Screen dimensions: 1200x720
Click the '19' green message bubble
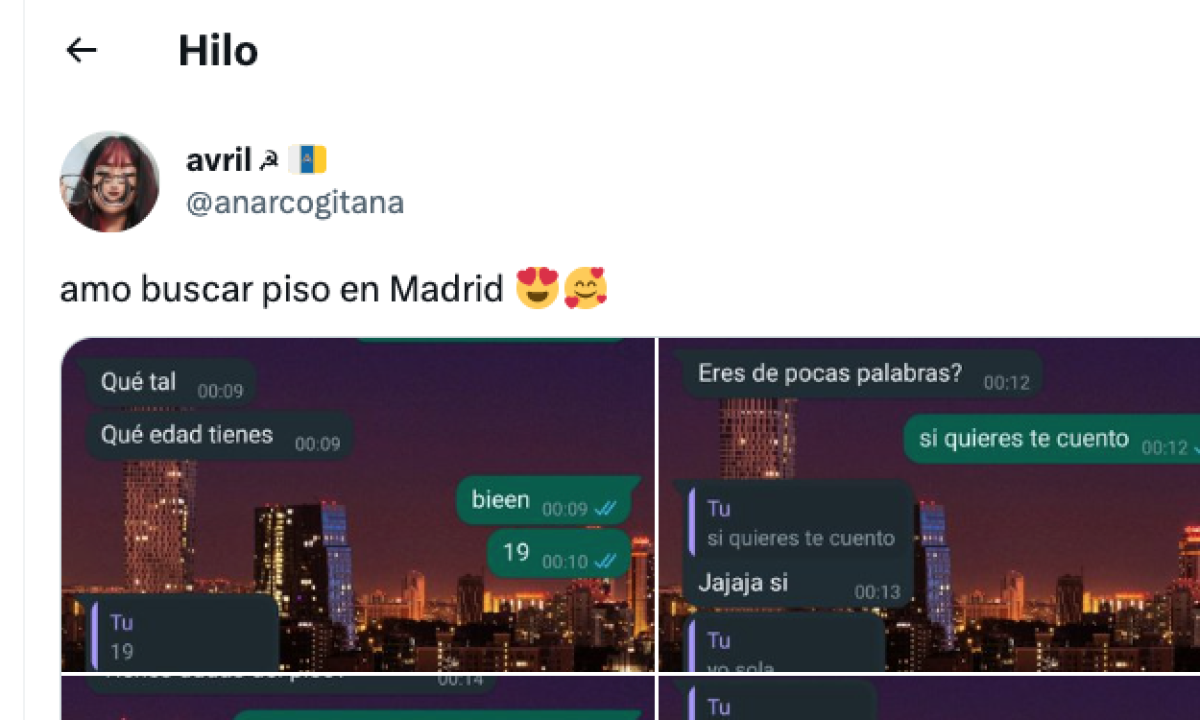[x=559, y=553]
